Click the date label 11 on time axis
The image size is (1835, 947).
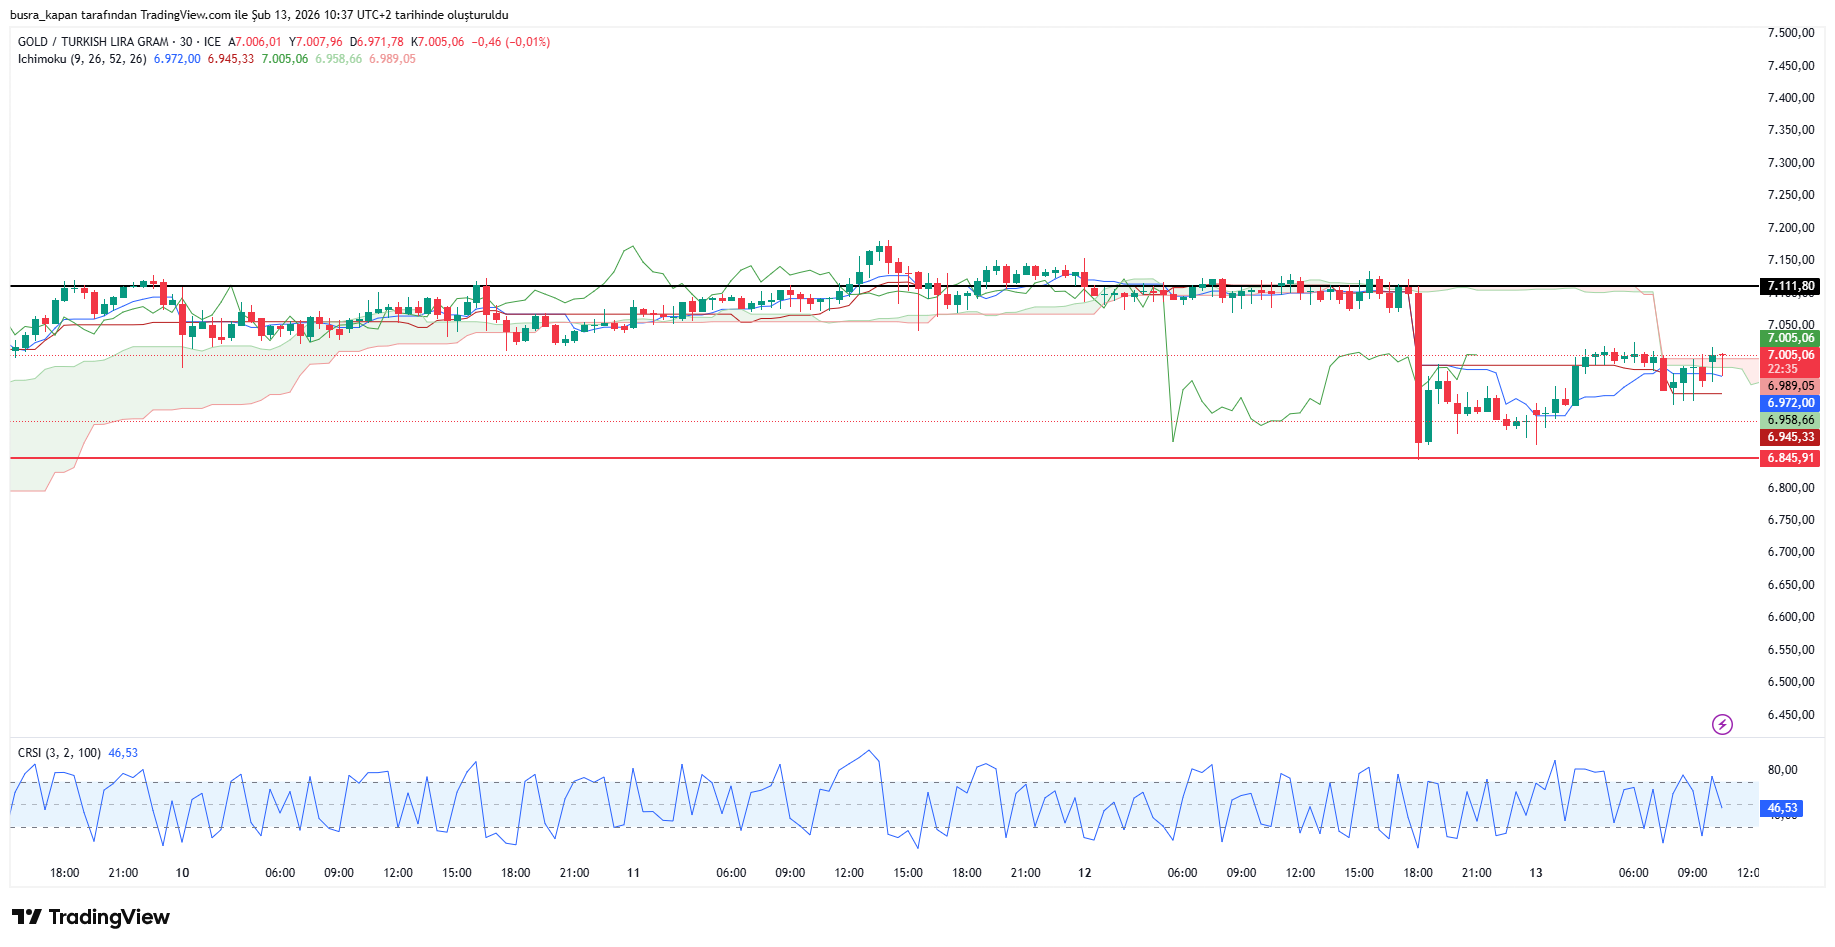point(633,873)
